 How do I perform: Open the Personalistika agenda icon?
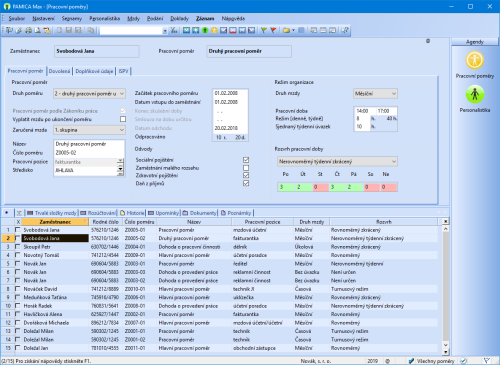click(475, 94)
